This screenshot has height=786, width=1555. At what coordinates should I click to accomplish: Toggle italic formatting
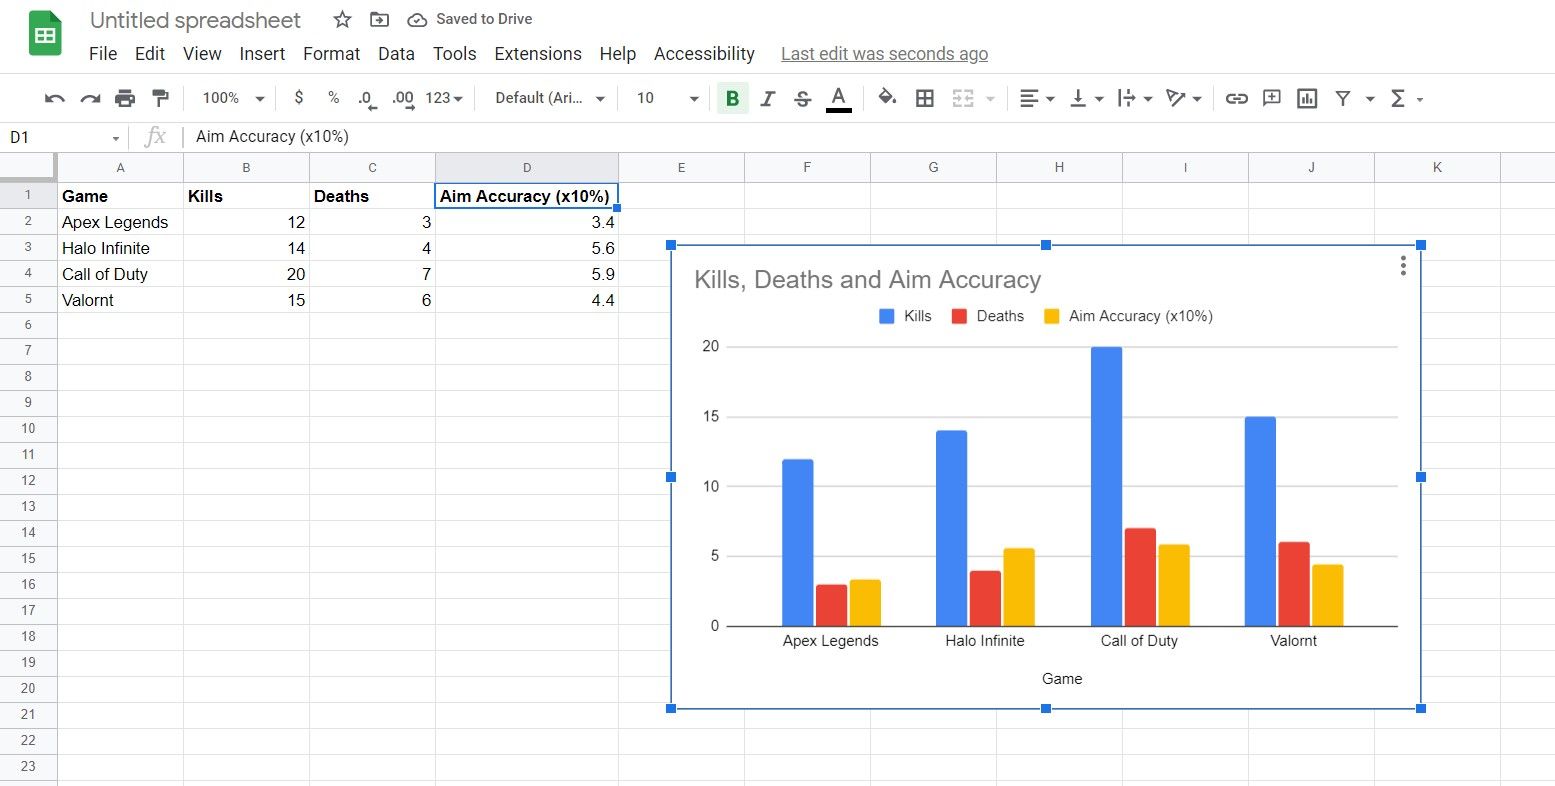pyautogui.click(x=767, y=98)
